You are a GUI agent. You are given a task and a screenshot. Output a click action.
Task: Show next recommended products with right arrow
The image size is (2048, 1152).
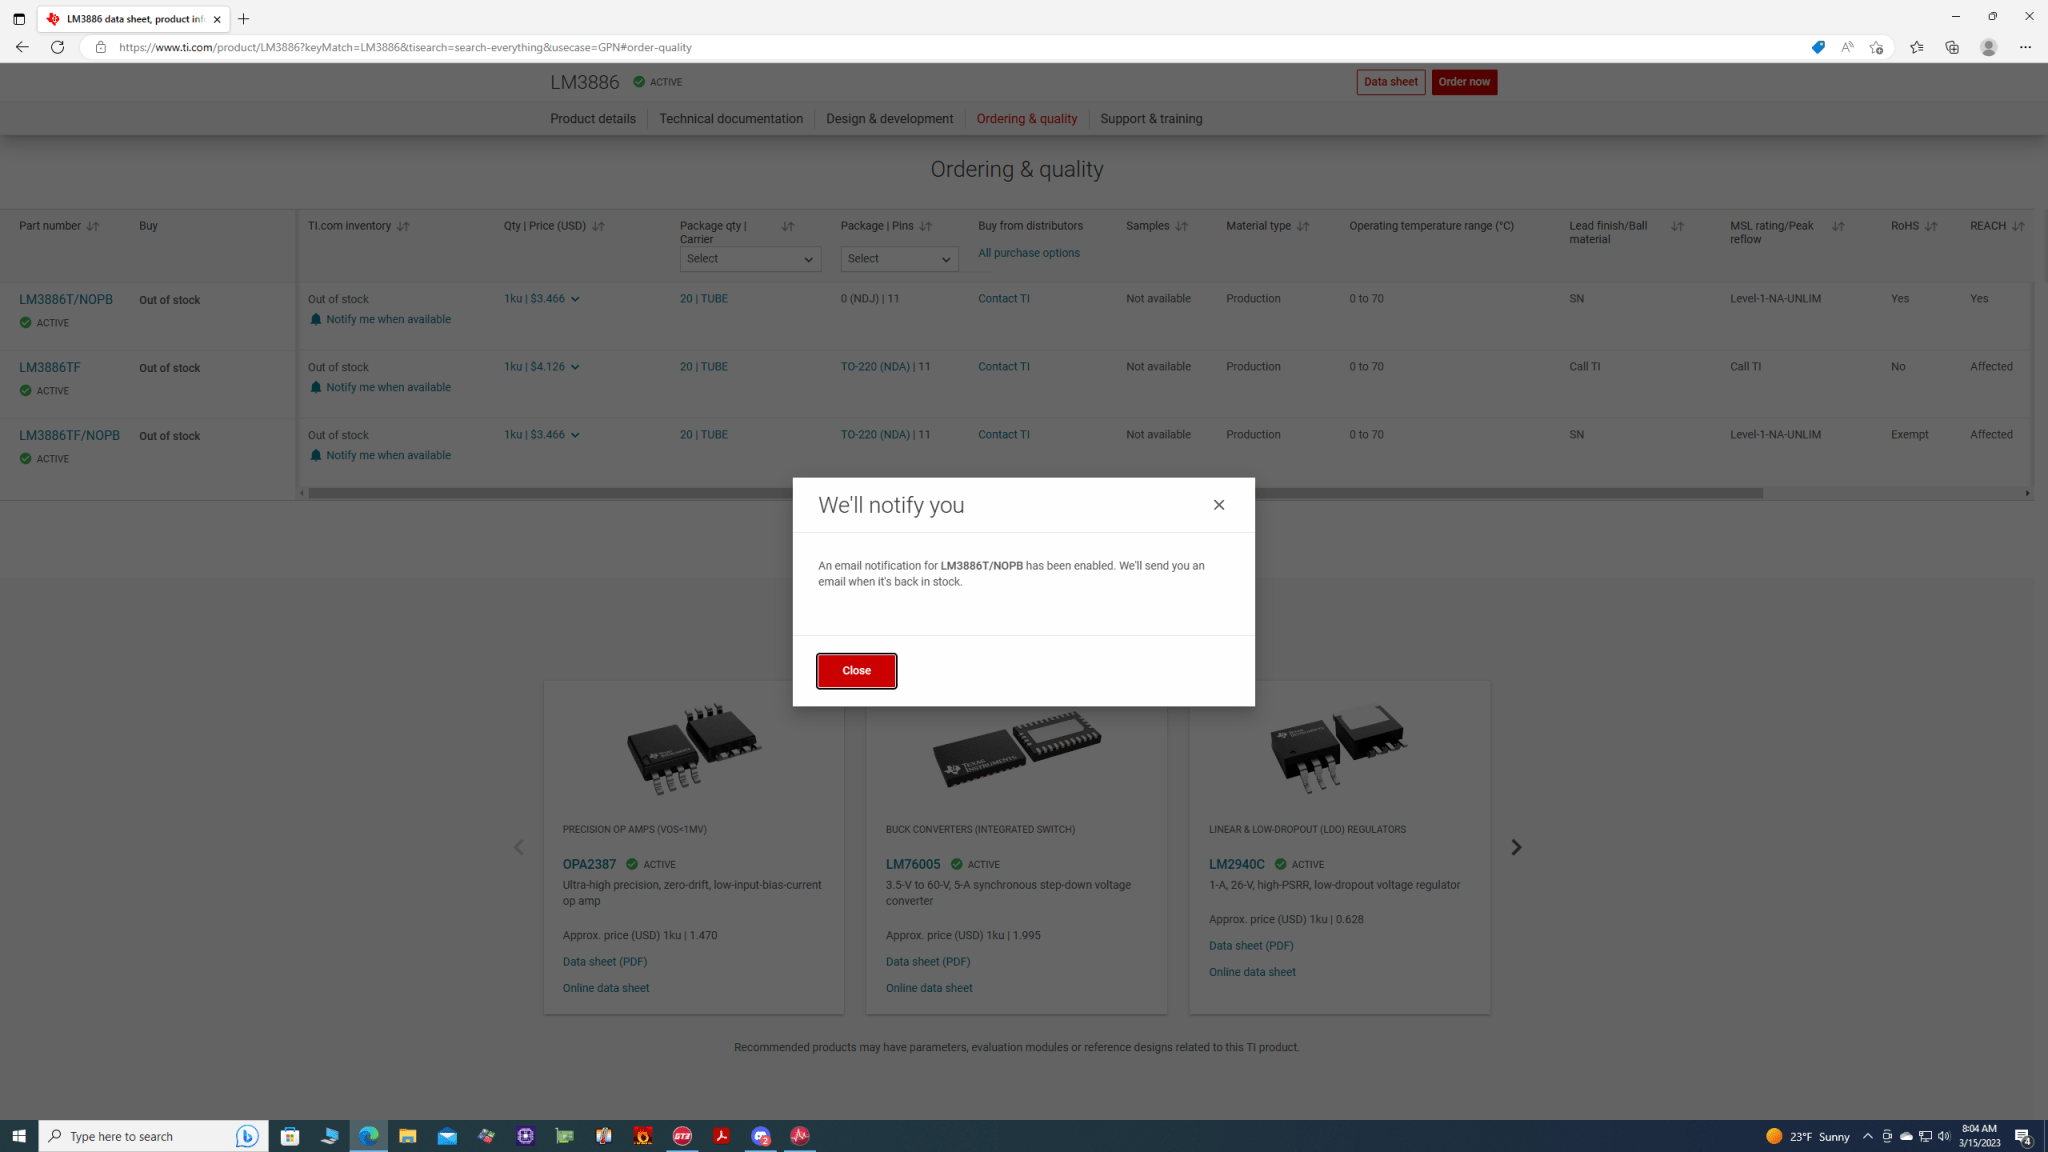tap(1516, 847)
